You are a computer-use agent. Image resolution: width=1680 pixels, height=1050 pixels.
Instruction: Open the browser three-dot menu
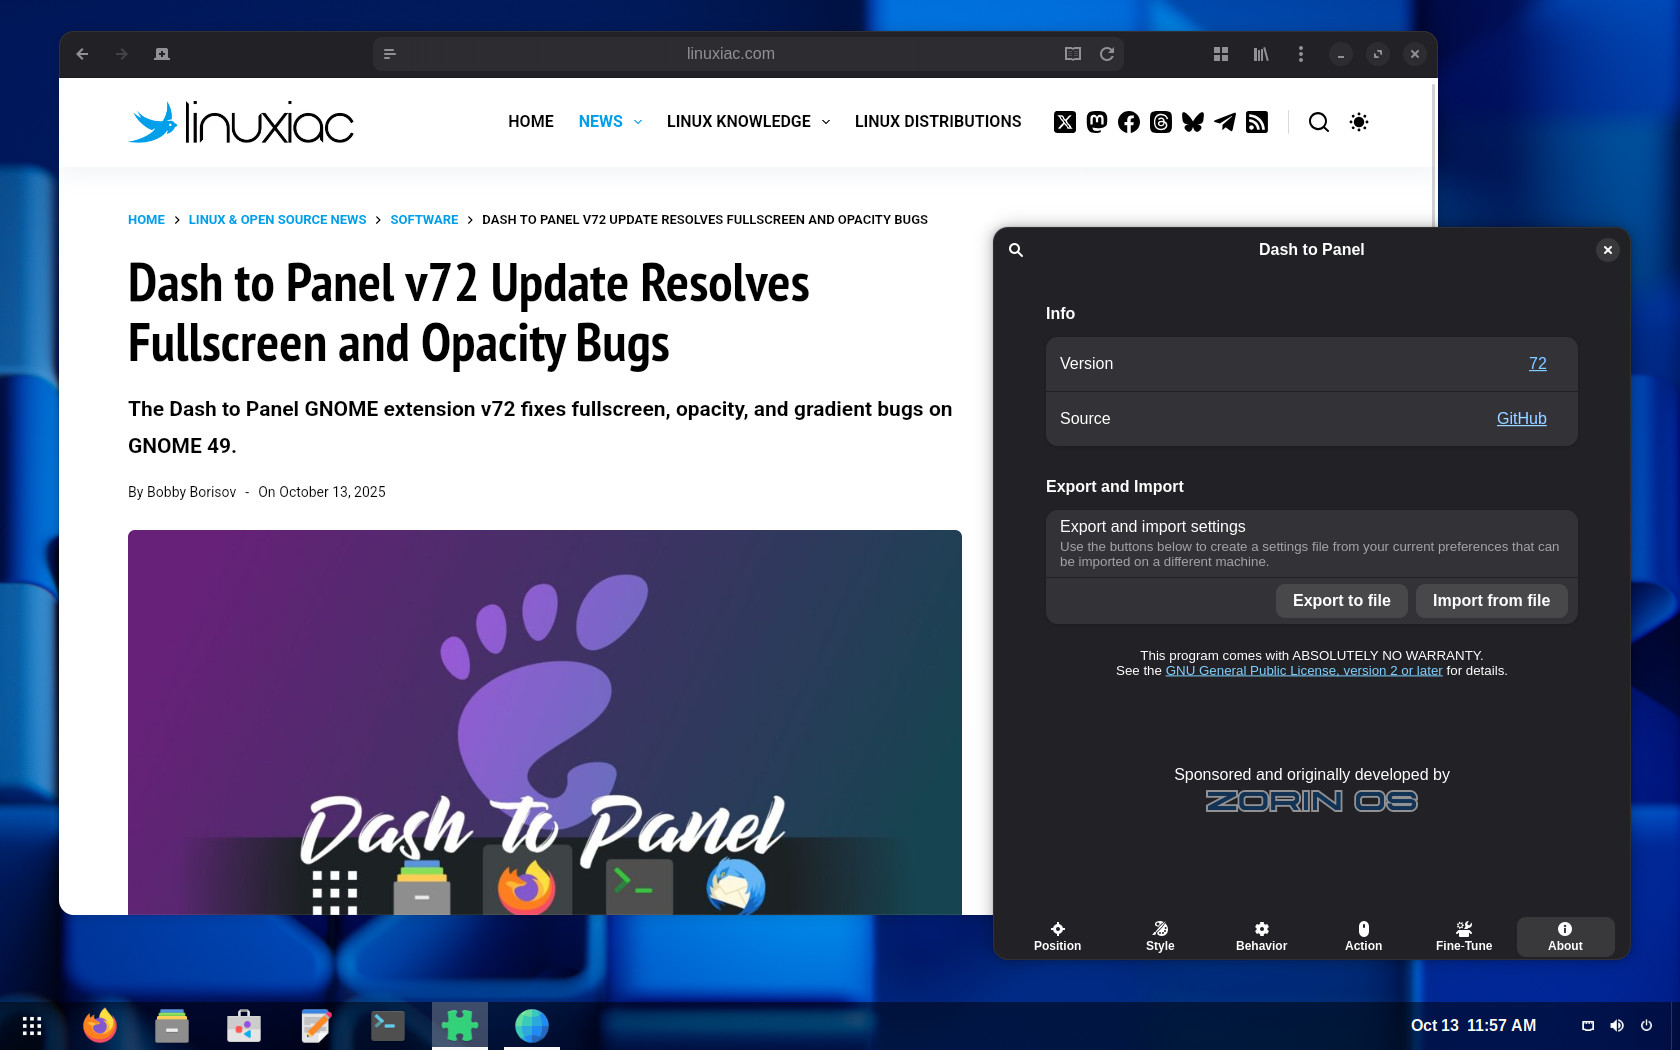[x=1300, y=54]
